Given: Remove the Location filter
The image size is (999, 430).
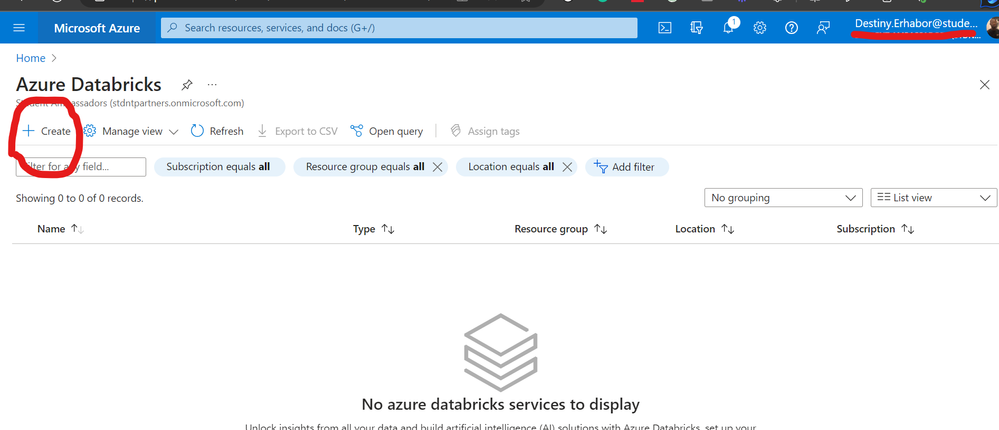Looking at the screenshot, I should click(566, 167).
